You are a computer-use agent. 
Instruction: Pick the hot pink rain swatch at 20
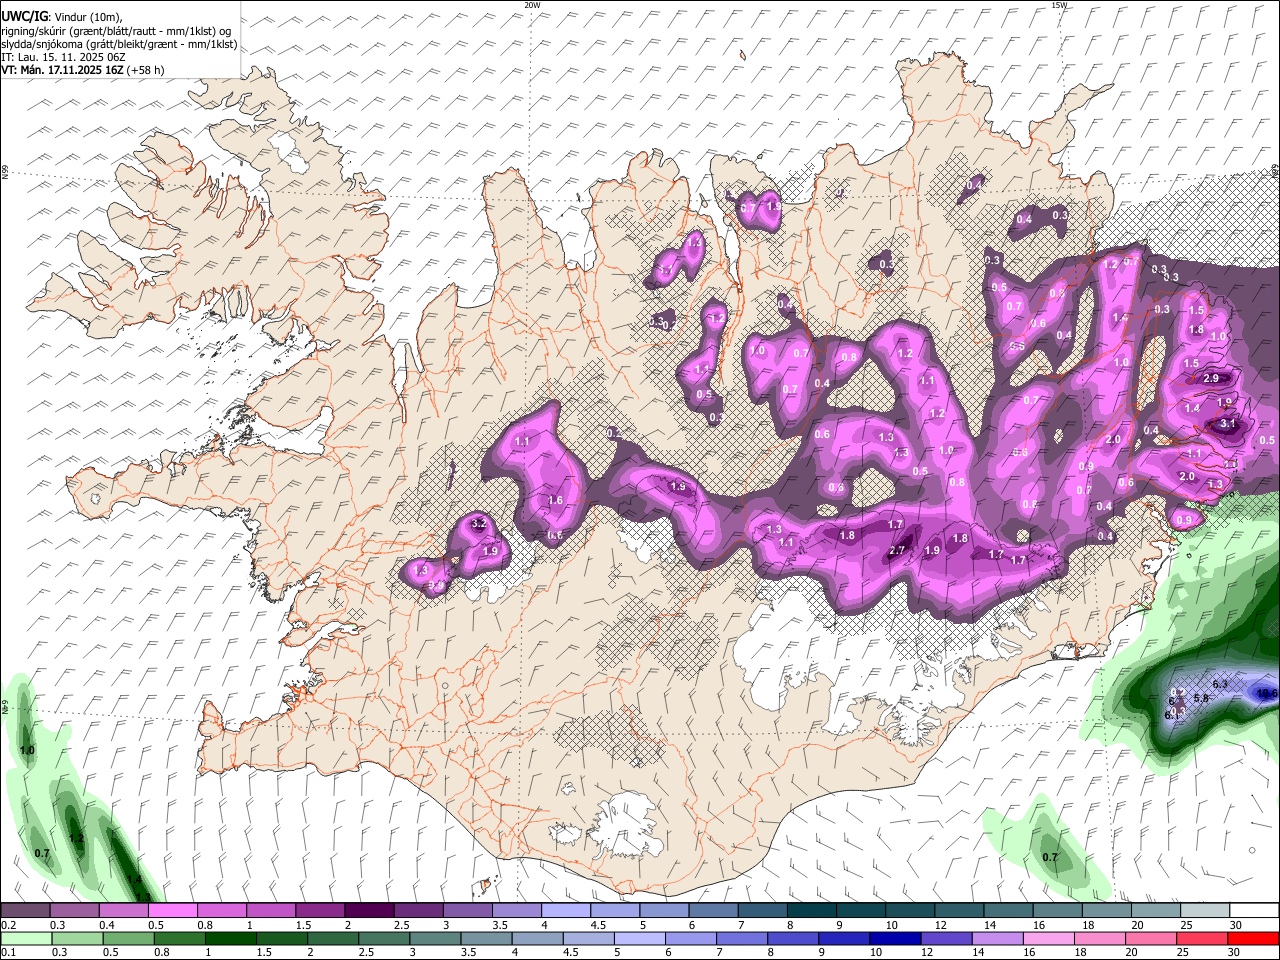point(1151,939)
